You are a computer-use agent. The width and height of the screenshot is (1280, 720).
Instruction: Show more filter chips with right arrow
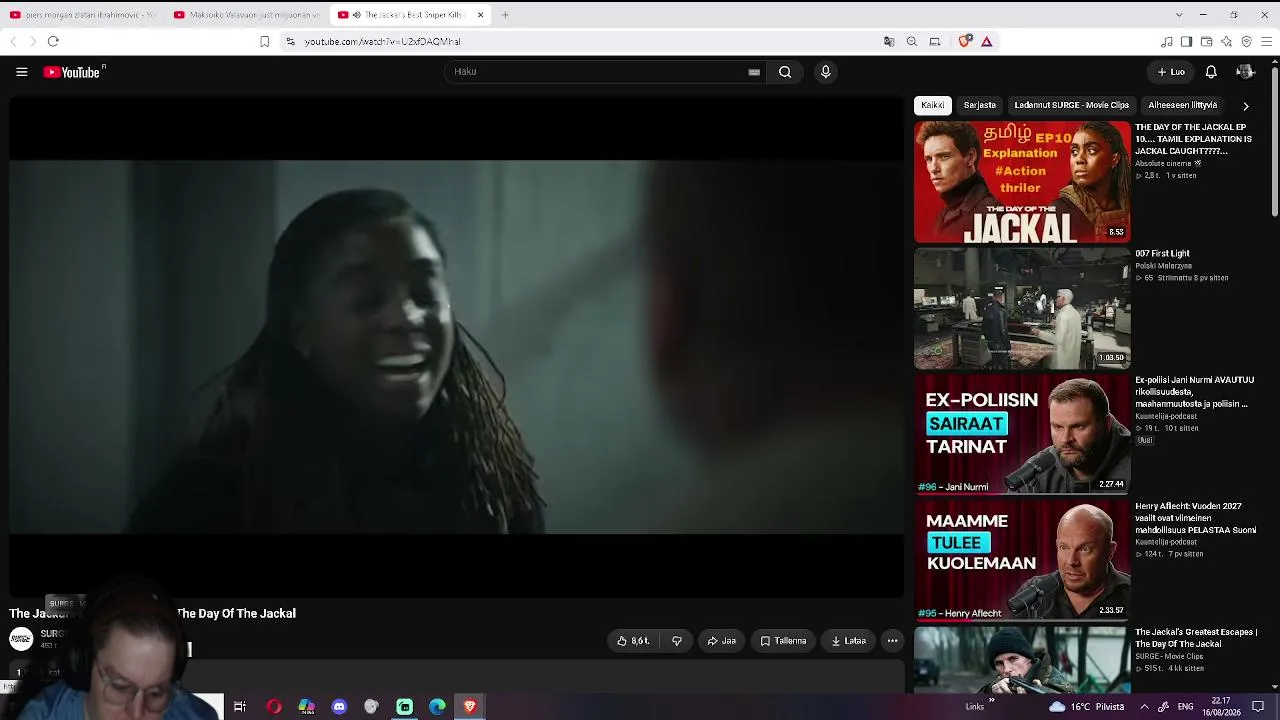(1245, 106)
